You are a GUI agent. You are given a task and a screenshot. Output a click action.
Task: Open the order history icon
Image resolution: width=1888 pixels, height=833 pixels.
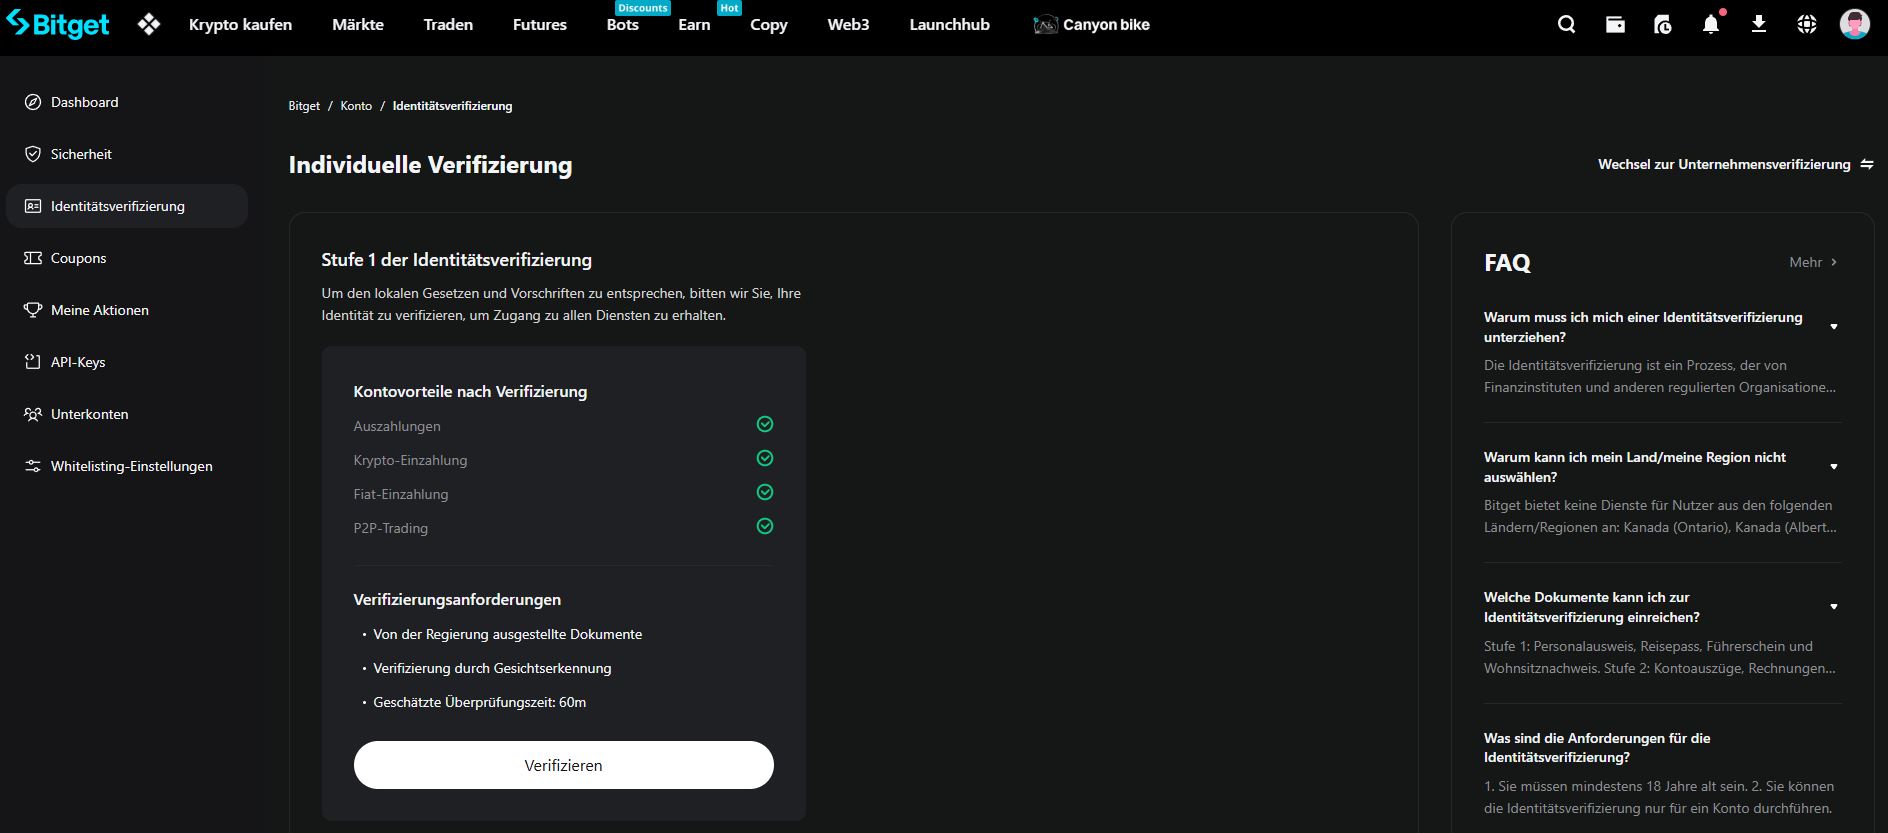pyautogui.click(x=1662, y=25)
